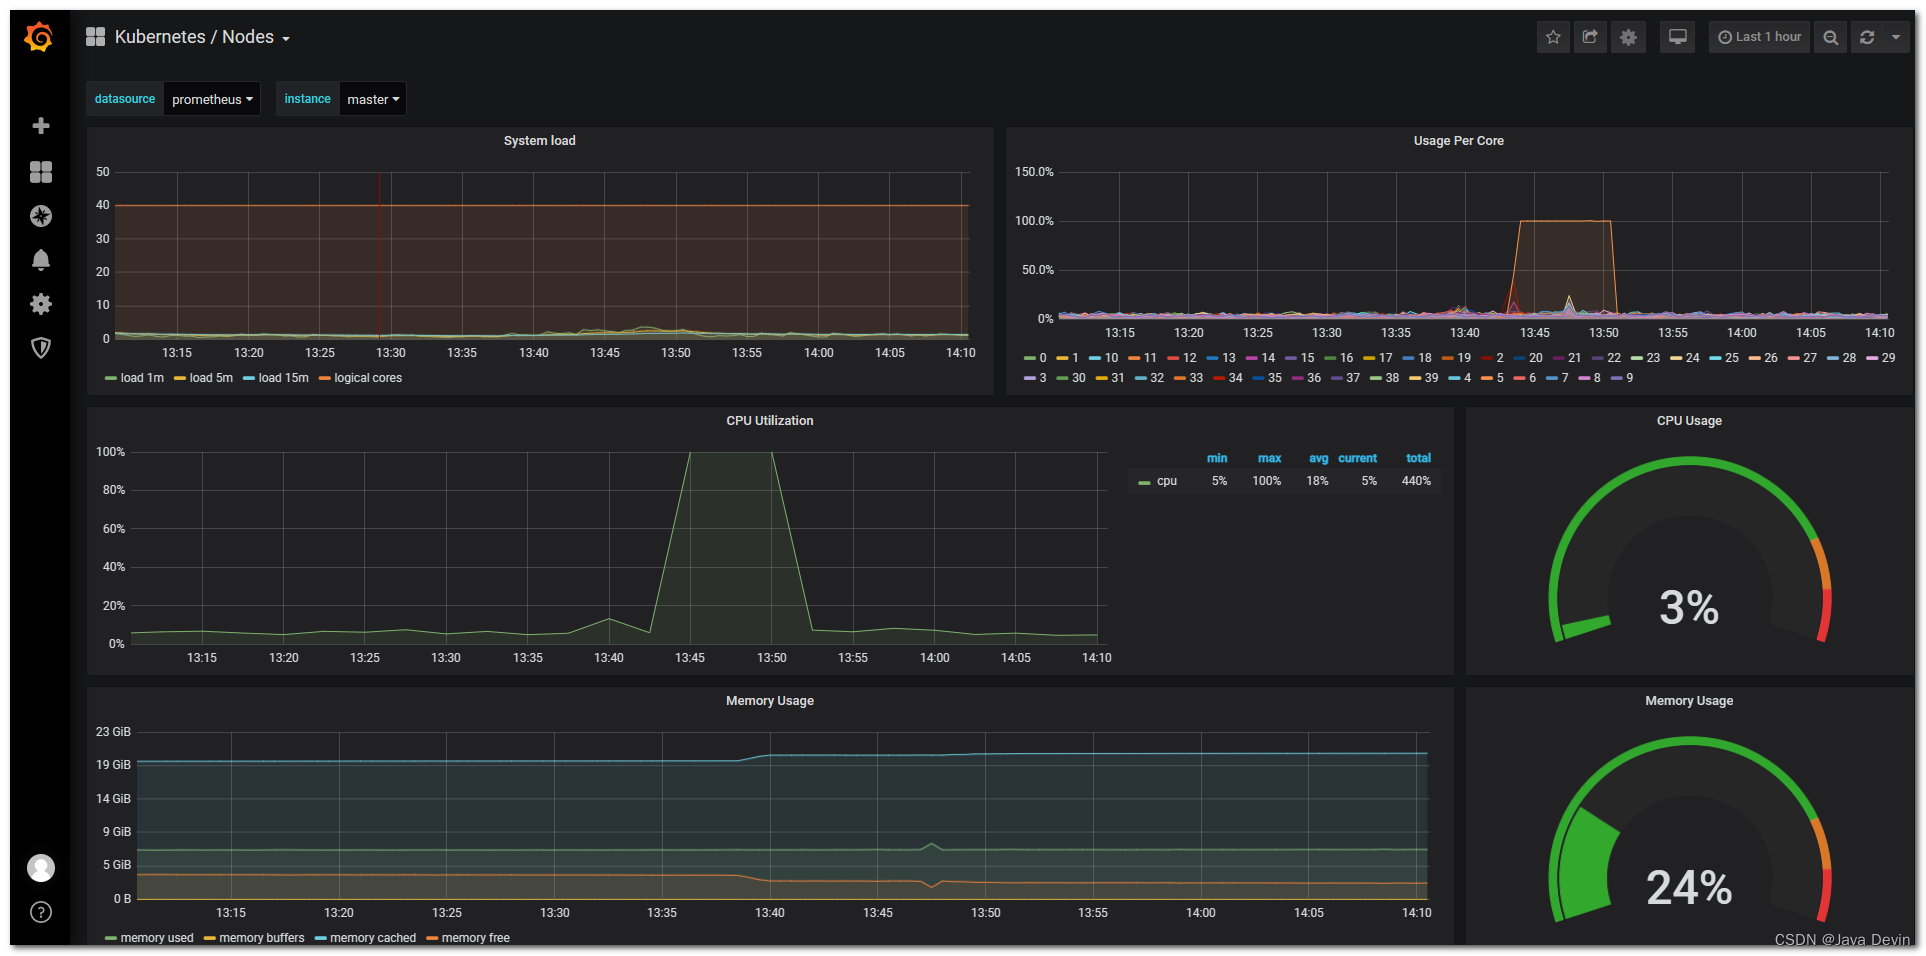Zoom out time range with magnifier icon
Image resolution: width=1926 pixels, height=956 pixels.
(x=1830, y=37)
